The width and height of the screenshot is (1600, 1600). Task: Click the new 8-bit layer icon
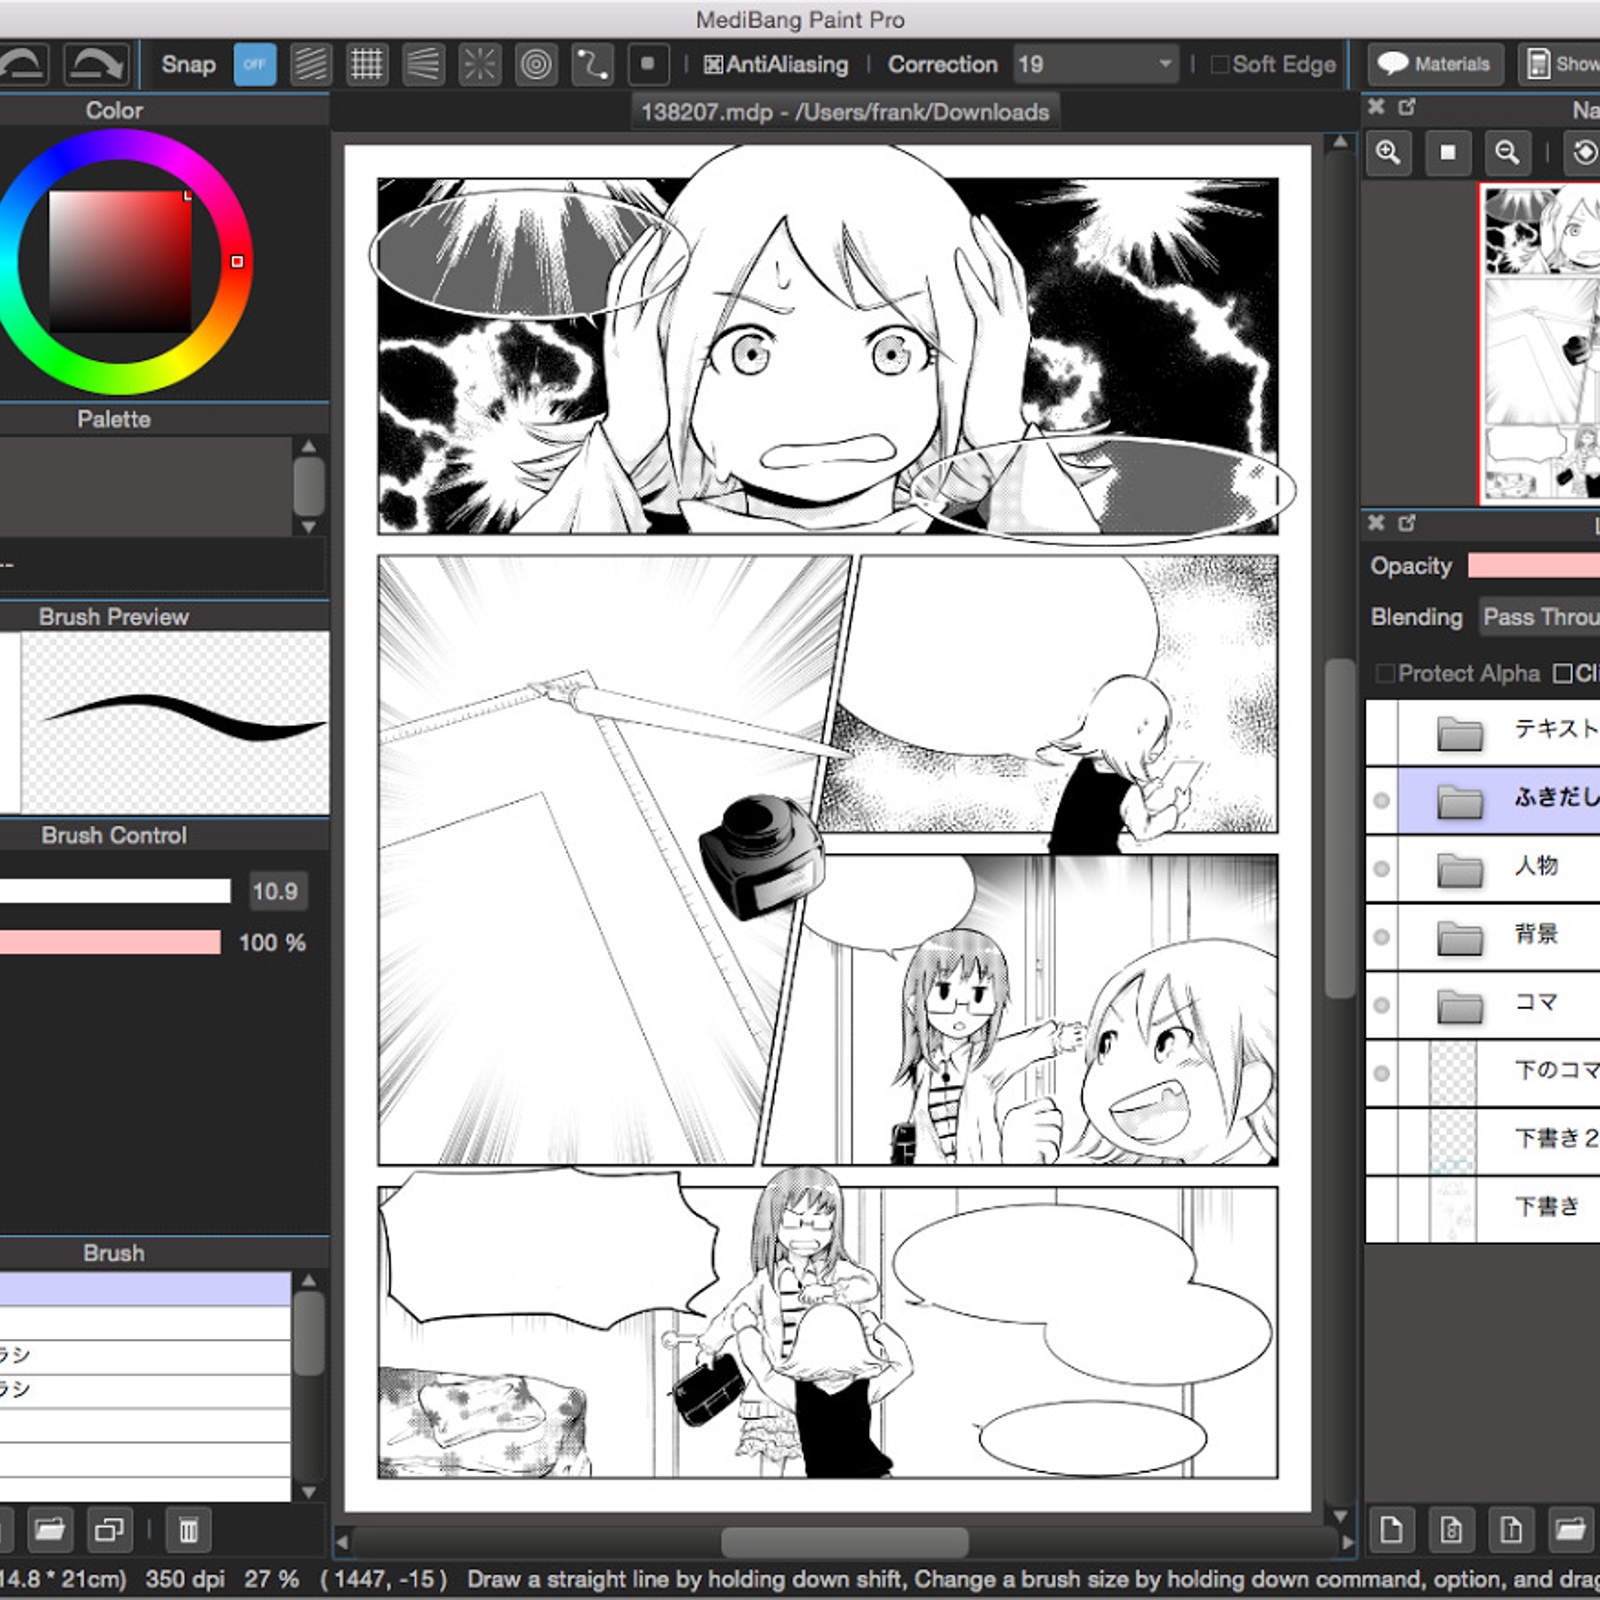(x=1451, y=1529)
